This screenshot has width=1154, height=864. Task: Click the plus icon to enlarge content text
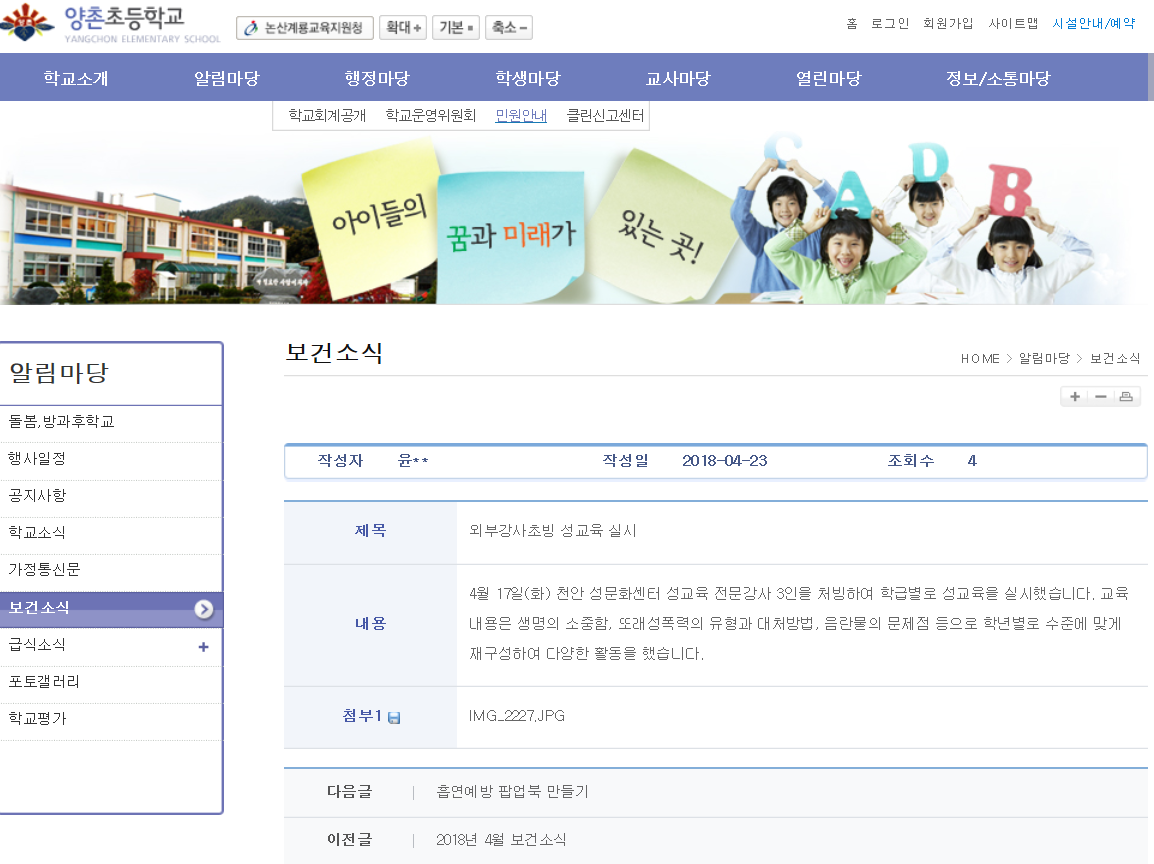click(x=1075, y=397)
